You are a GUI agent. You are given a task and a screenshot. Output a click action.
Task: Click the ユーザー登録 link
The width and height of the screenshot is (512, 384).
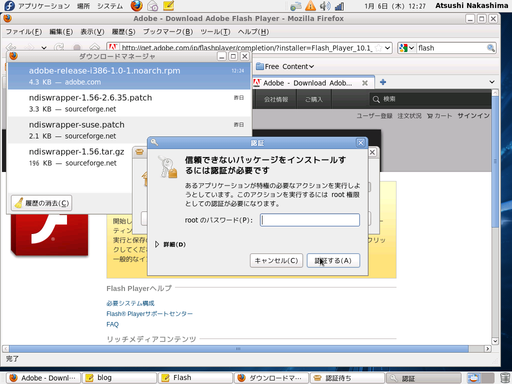[374, 116]
